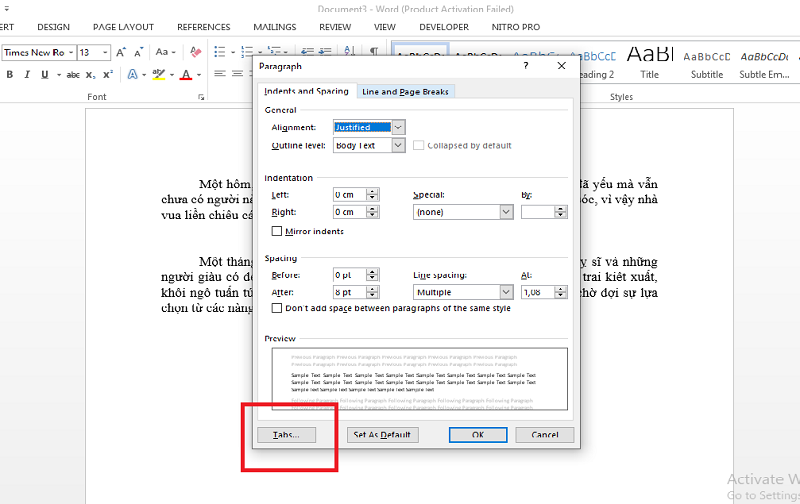The image size is (800, 504).
Task: Click At spacing value field 1,08
Action: coord(538,292)
